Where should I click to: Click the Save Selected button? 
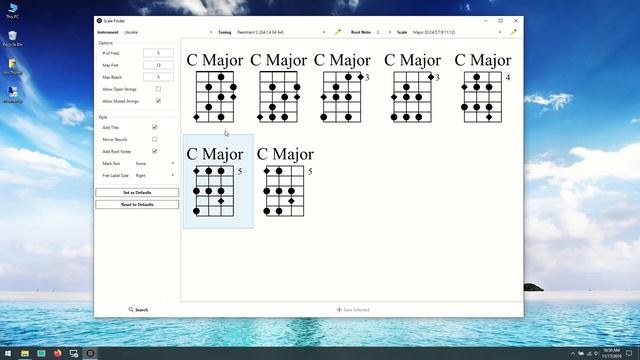[353, 310]
